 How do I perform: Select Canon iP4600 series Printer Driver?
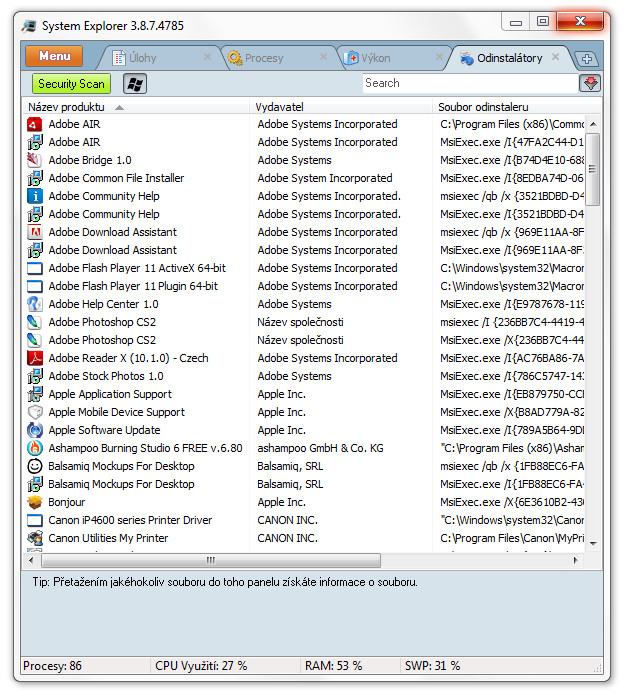[x=130, y=520]
